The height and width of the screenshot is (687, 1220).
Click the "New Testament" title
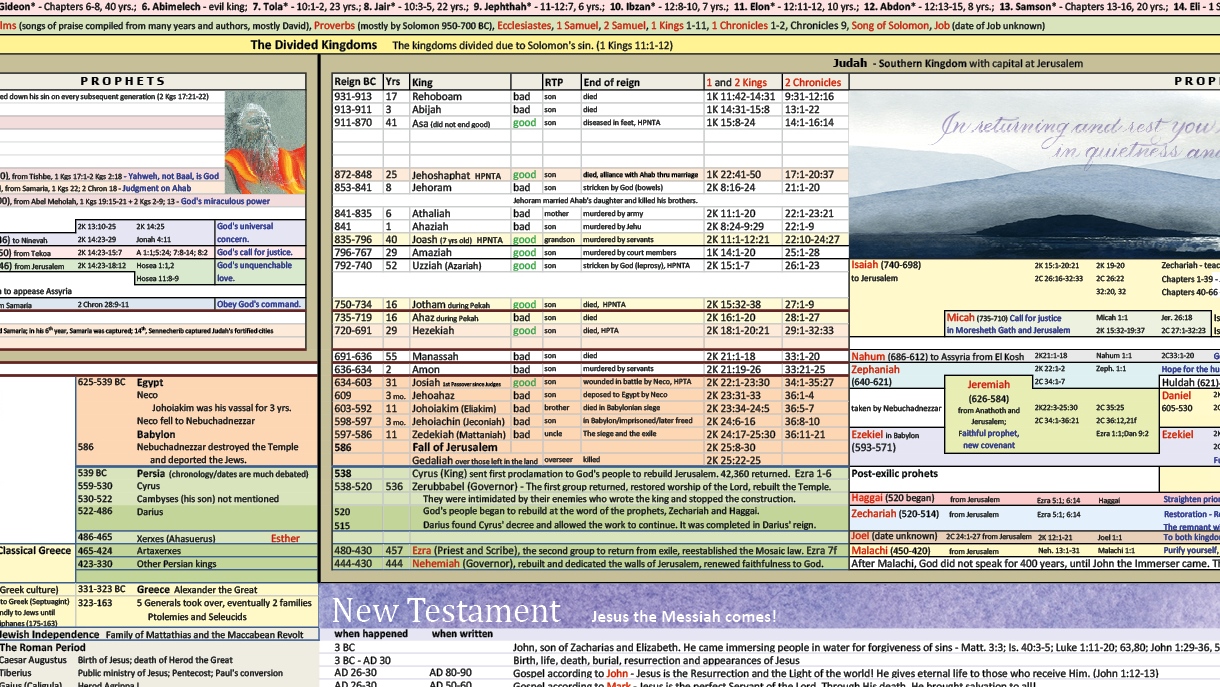point(445,611)
